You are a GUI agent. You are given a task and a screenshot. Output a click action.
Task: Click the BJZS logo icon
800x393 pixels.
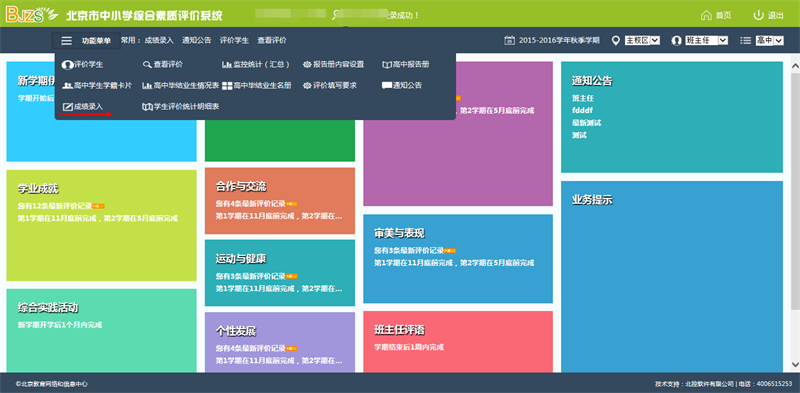pos(32,14)
